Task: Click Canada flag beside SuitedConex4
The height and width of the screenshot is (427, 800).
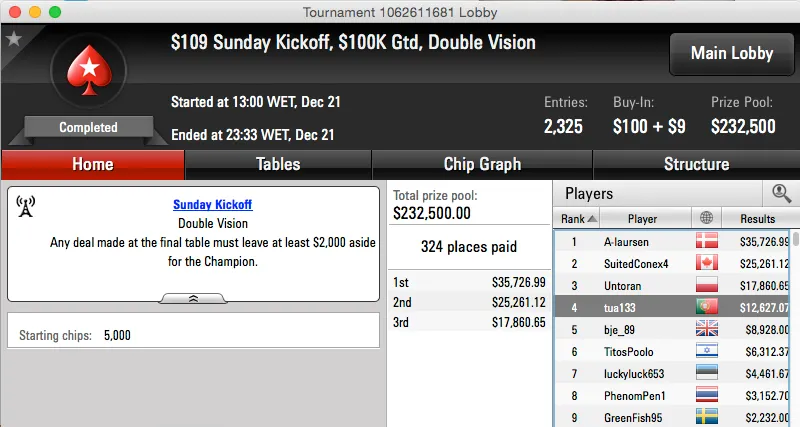Action: point(707,263)
